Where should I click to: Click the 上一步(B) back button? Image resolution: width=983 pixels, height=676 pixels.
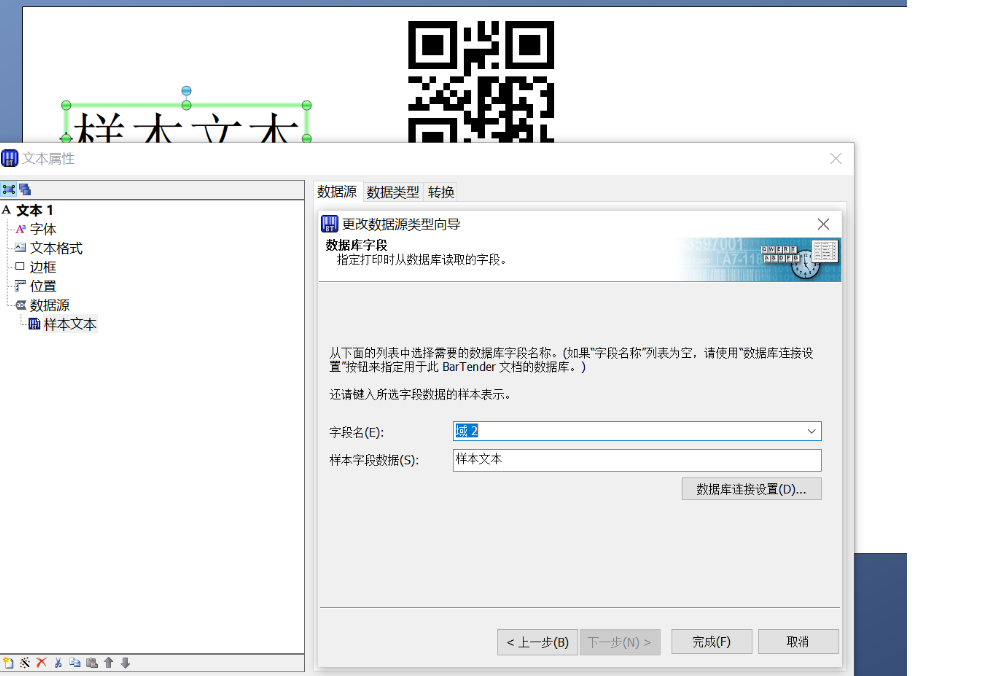tap(537, 642)
